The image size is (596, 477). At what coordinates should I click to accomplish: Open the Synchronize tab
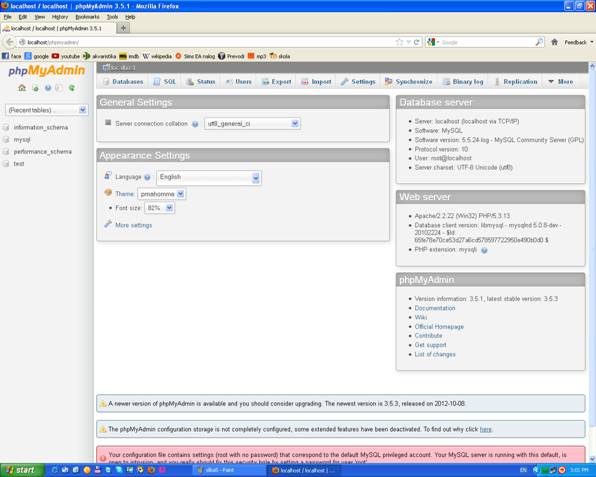pos(409,82)
